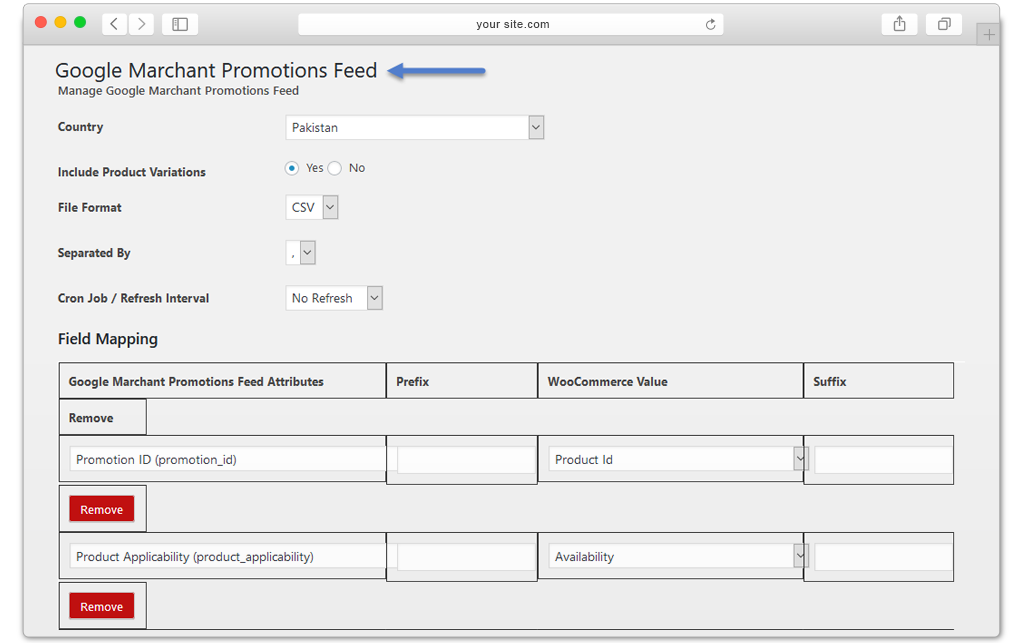Image resolution: width=1024 pixels, height=643 pixels.
Task: Open the Separated By comma dropdown
Action: click(x=300, y=253)
